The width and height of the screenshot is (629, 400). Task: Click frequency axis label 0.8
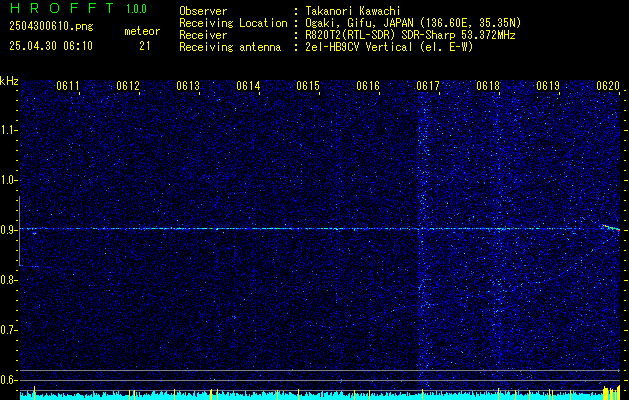click(8, 280)
